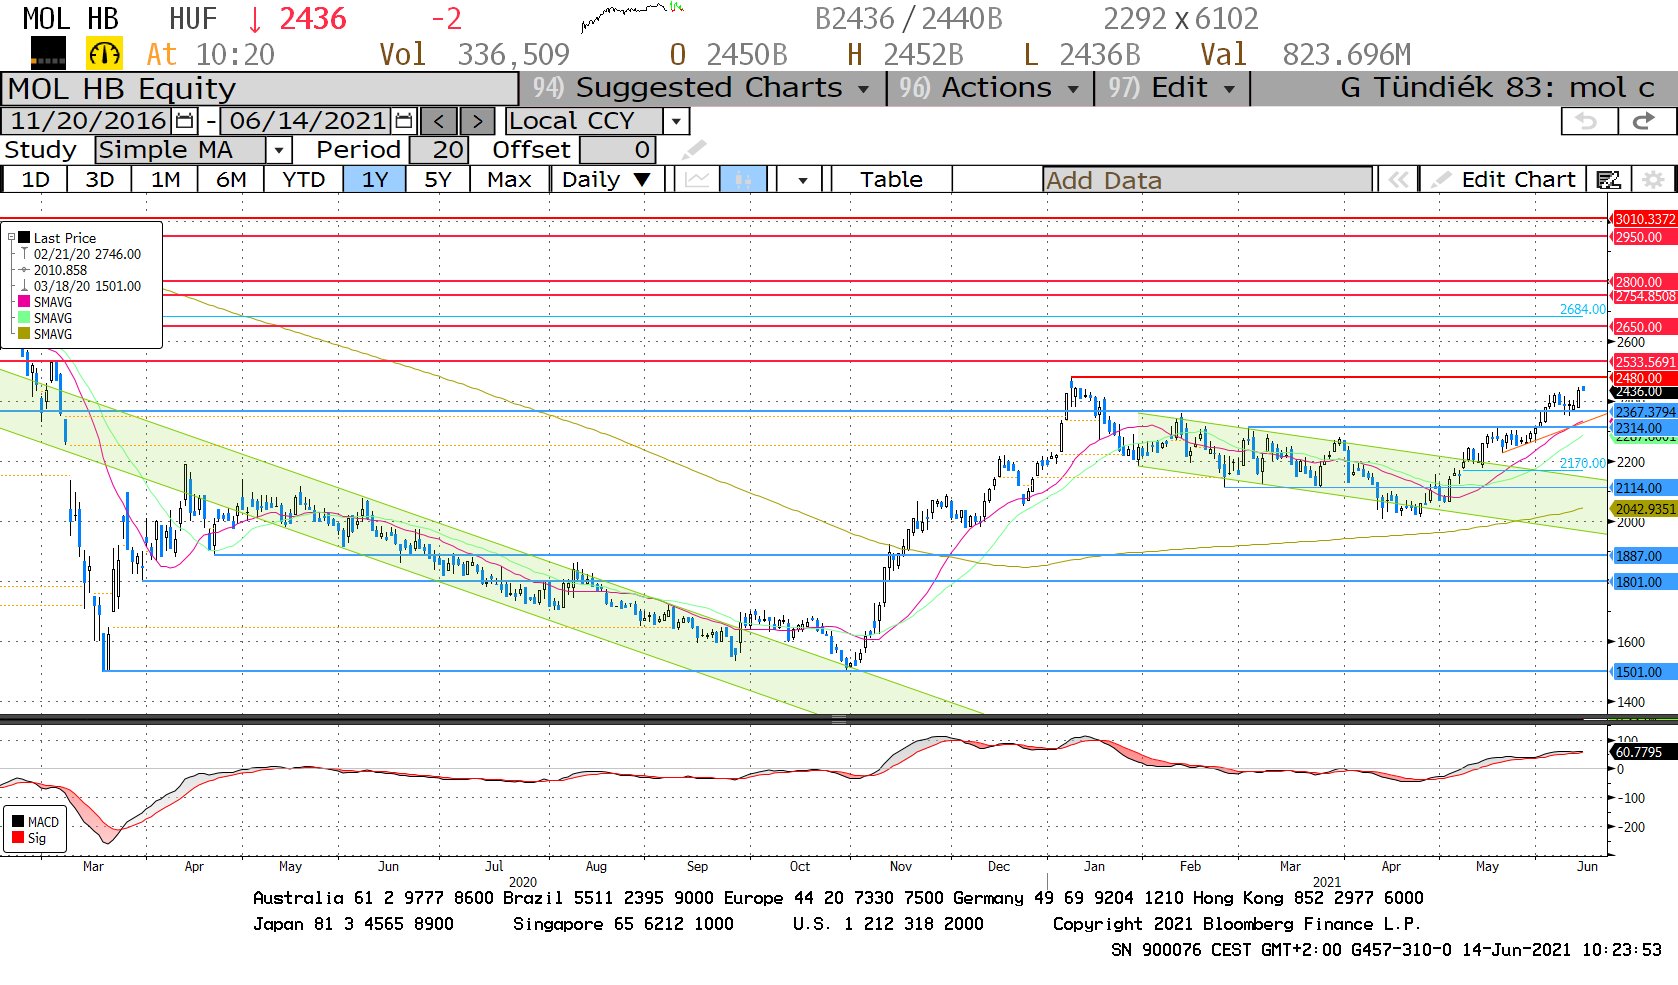1678x985 pixels.
Task: Click the yellow gauge icon beside ticker
Action: (x=104, y=54)
